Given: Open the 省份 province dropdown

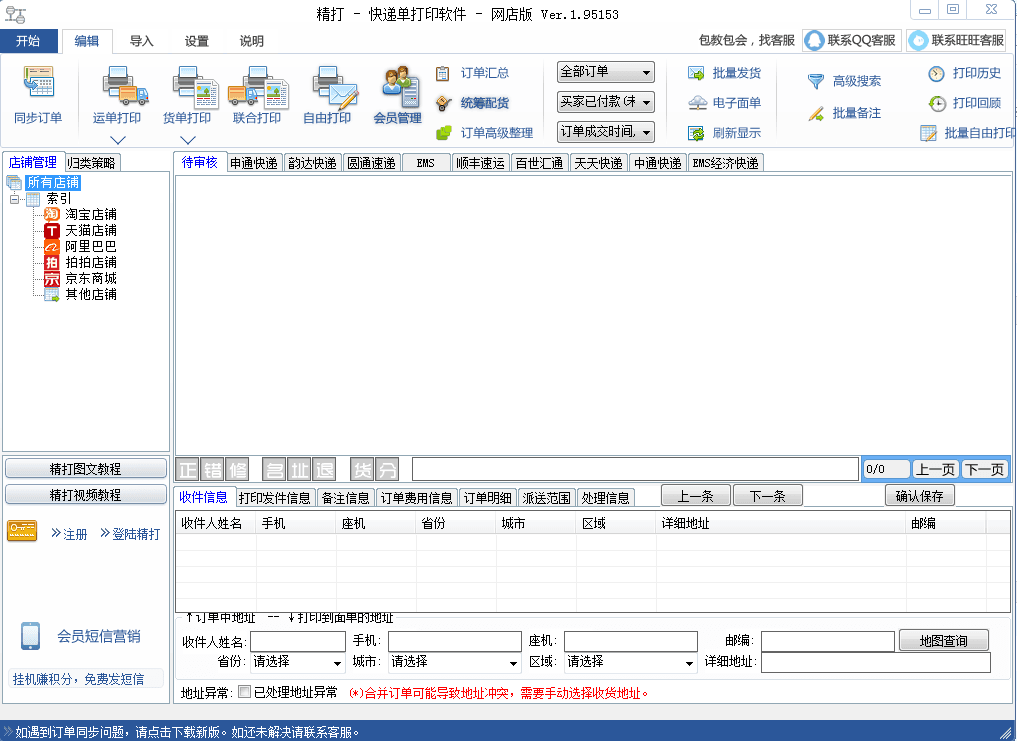Looking at the screenshot, I should pyautogui.click(x=297, y=662).
